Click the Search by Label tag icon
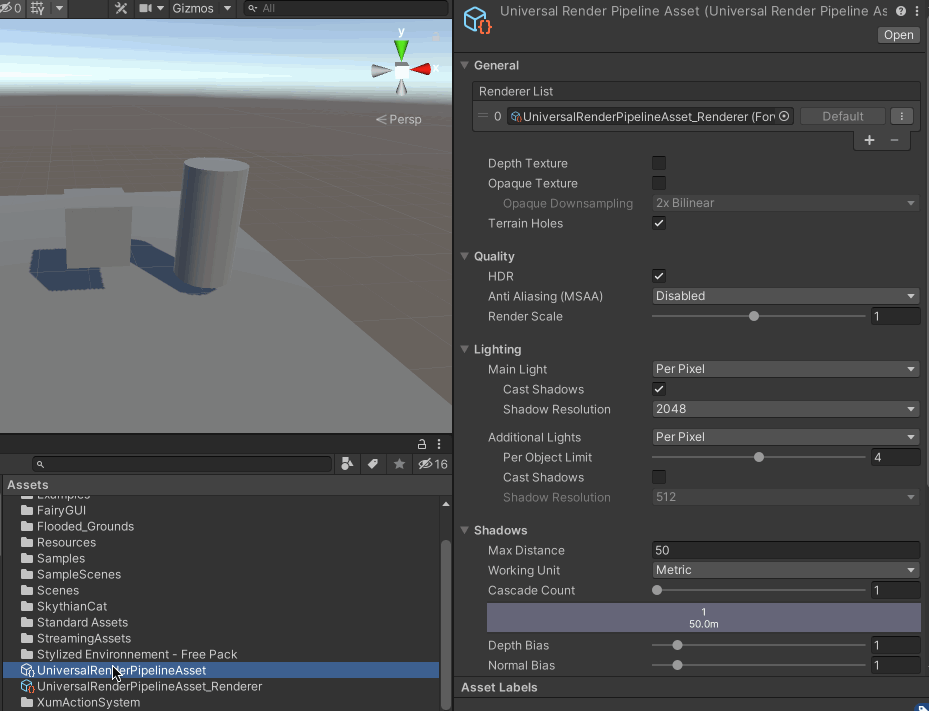This screenshot has width=929, height=711. [373, 464]
